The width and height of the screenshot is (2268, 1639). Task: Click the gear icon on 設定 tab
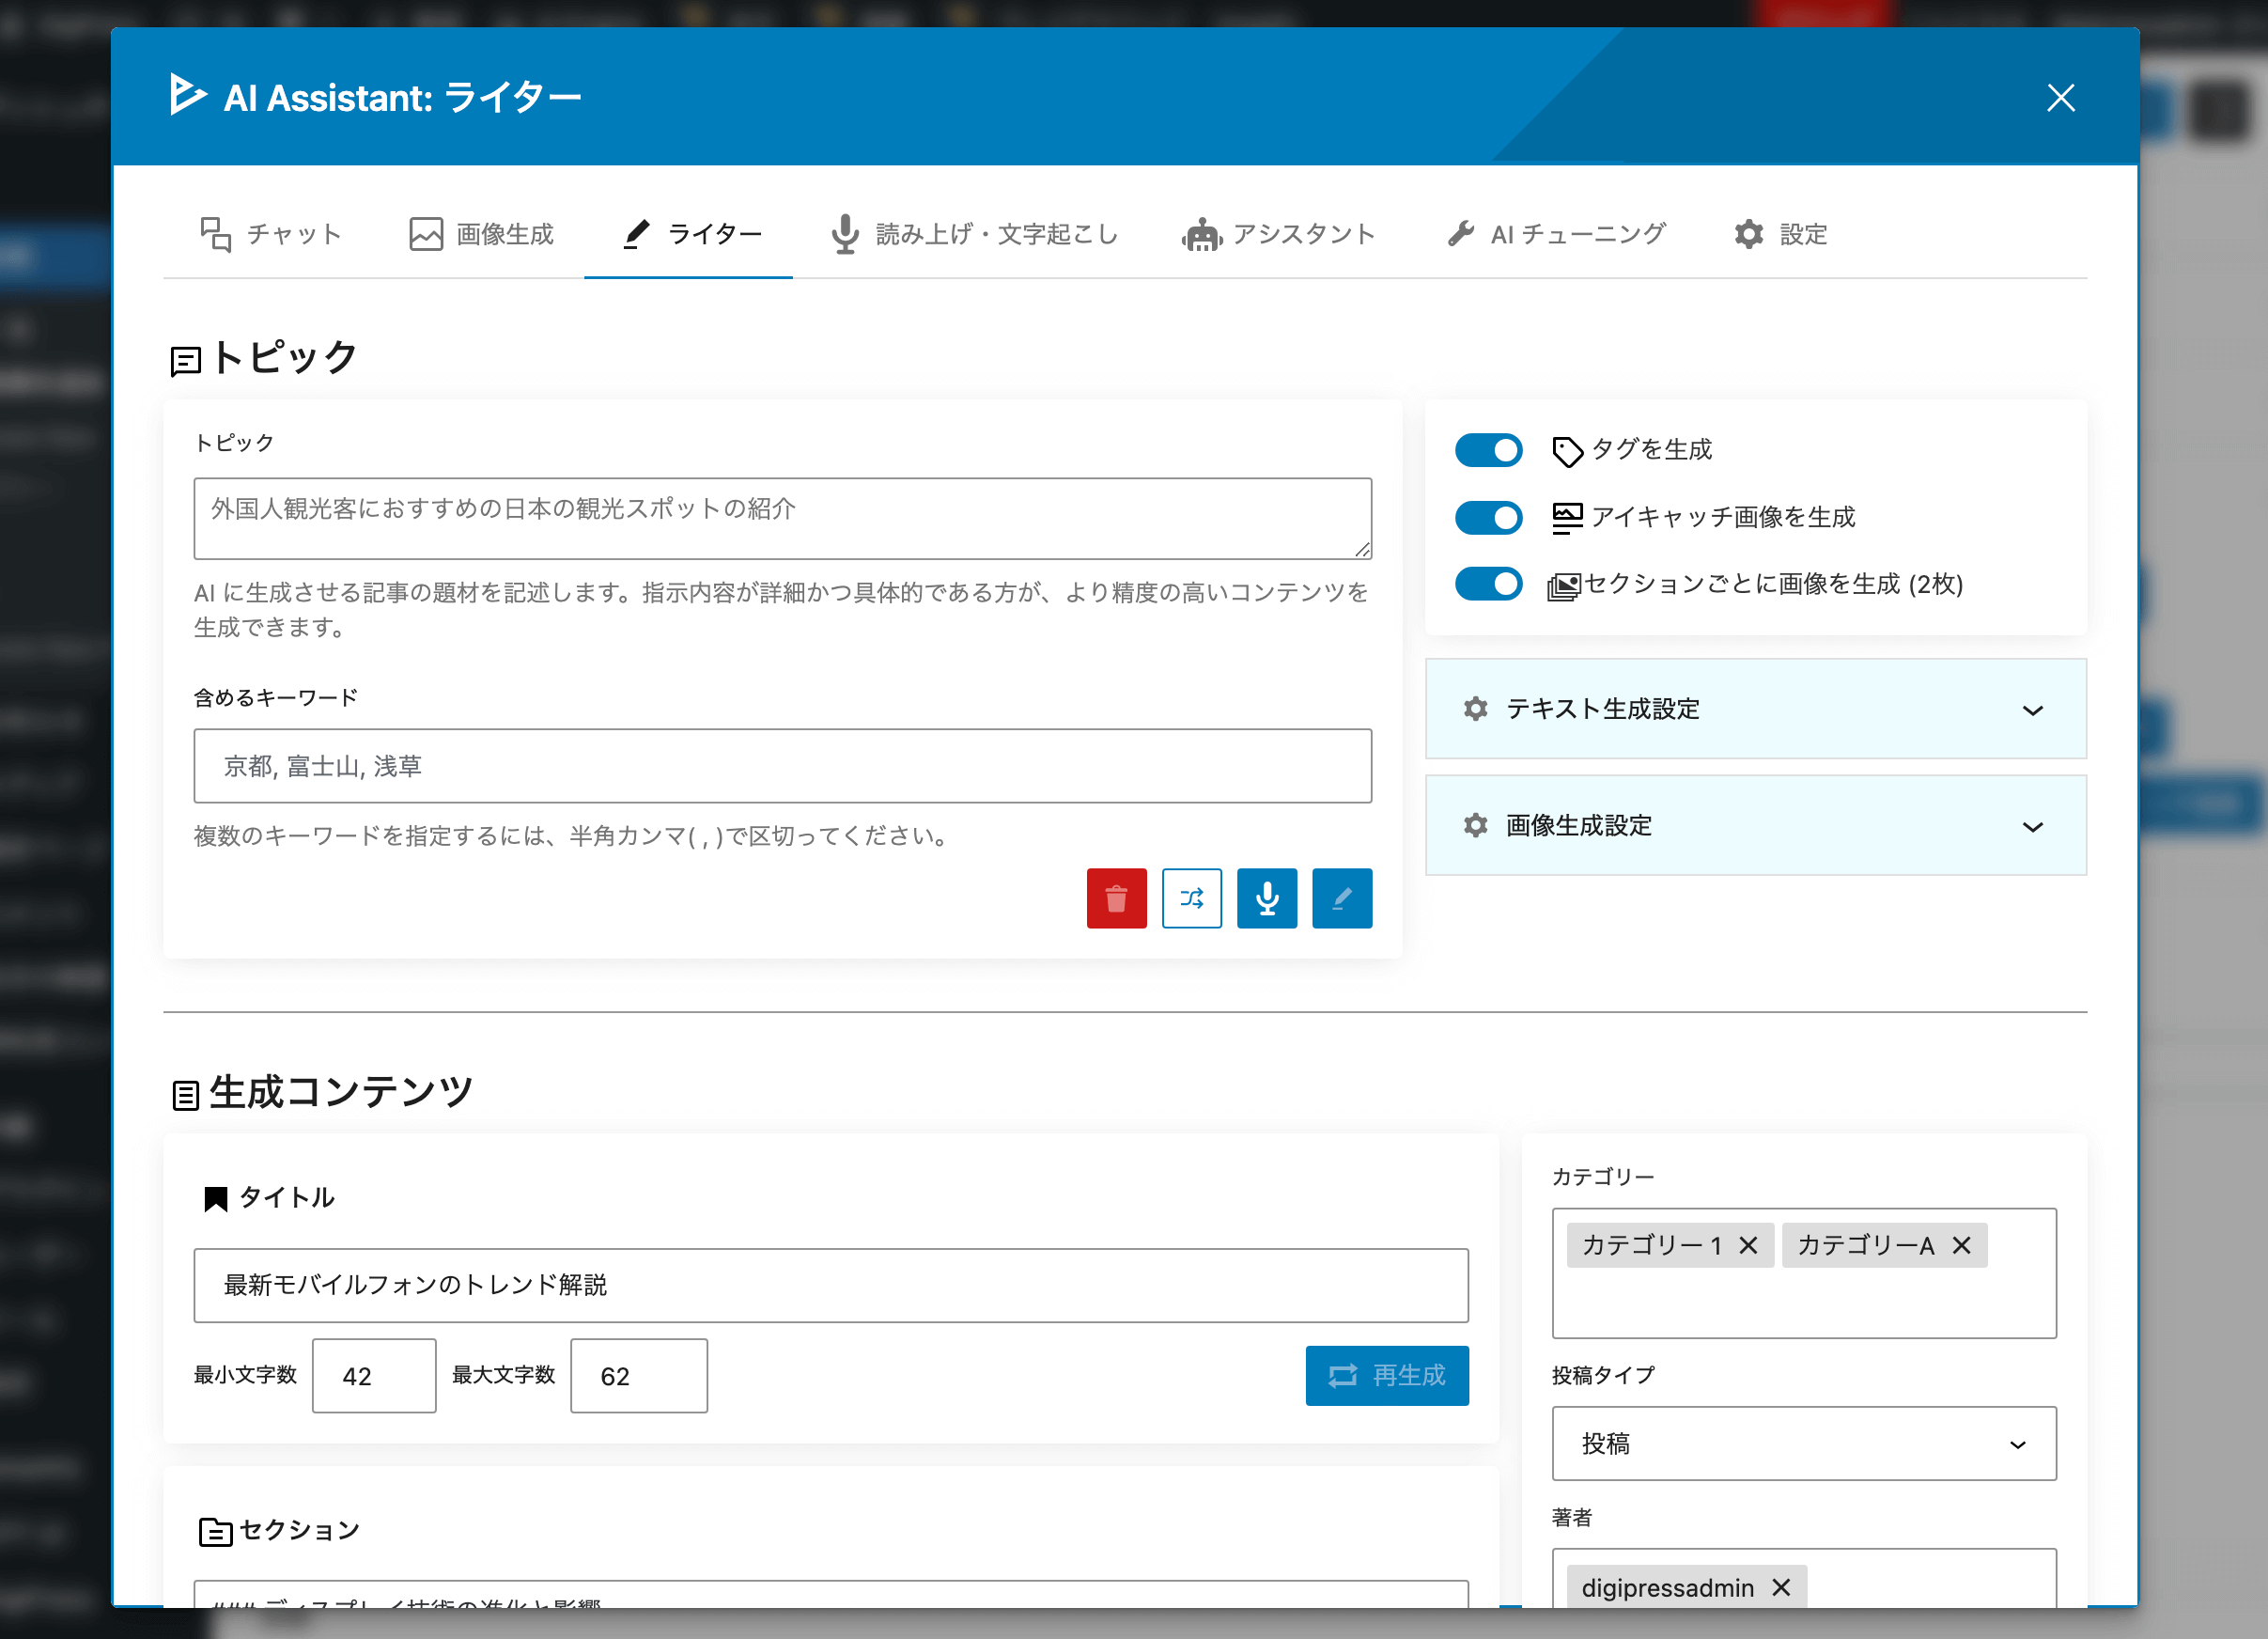(1748, 234)
